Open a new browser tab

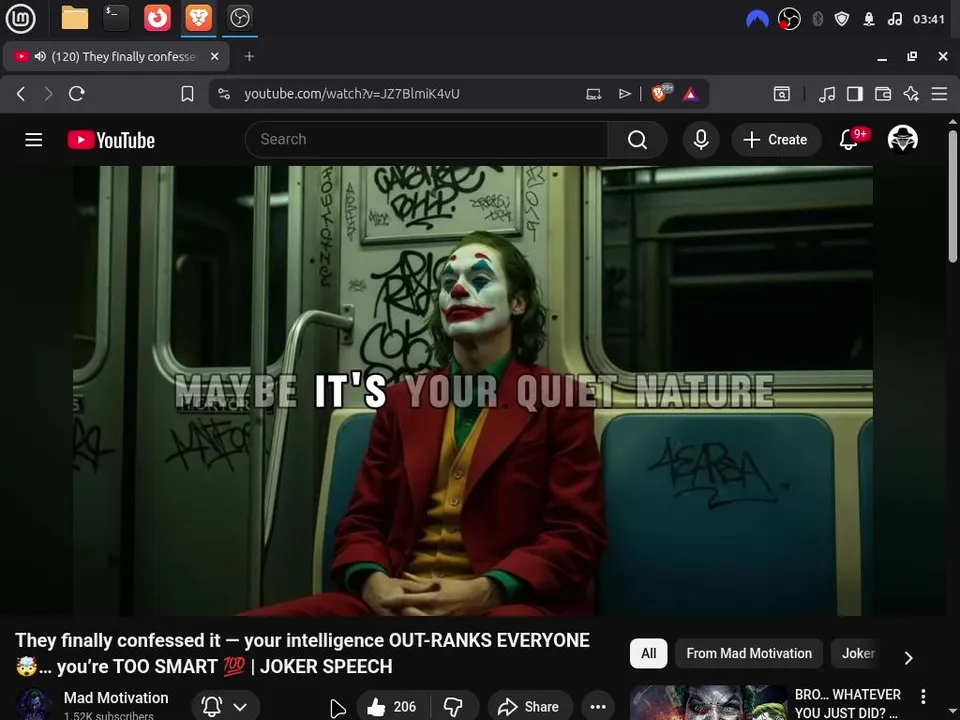(x=249, y=56)
